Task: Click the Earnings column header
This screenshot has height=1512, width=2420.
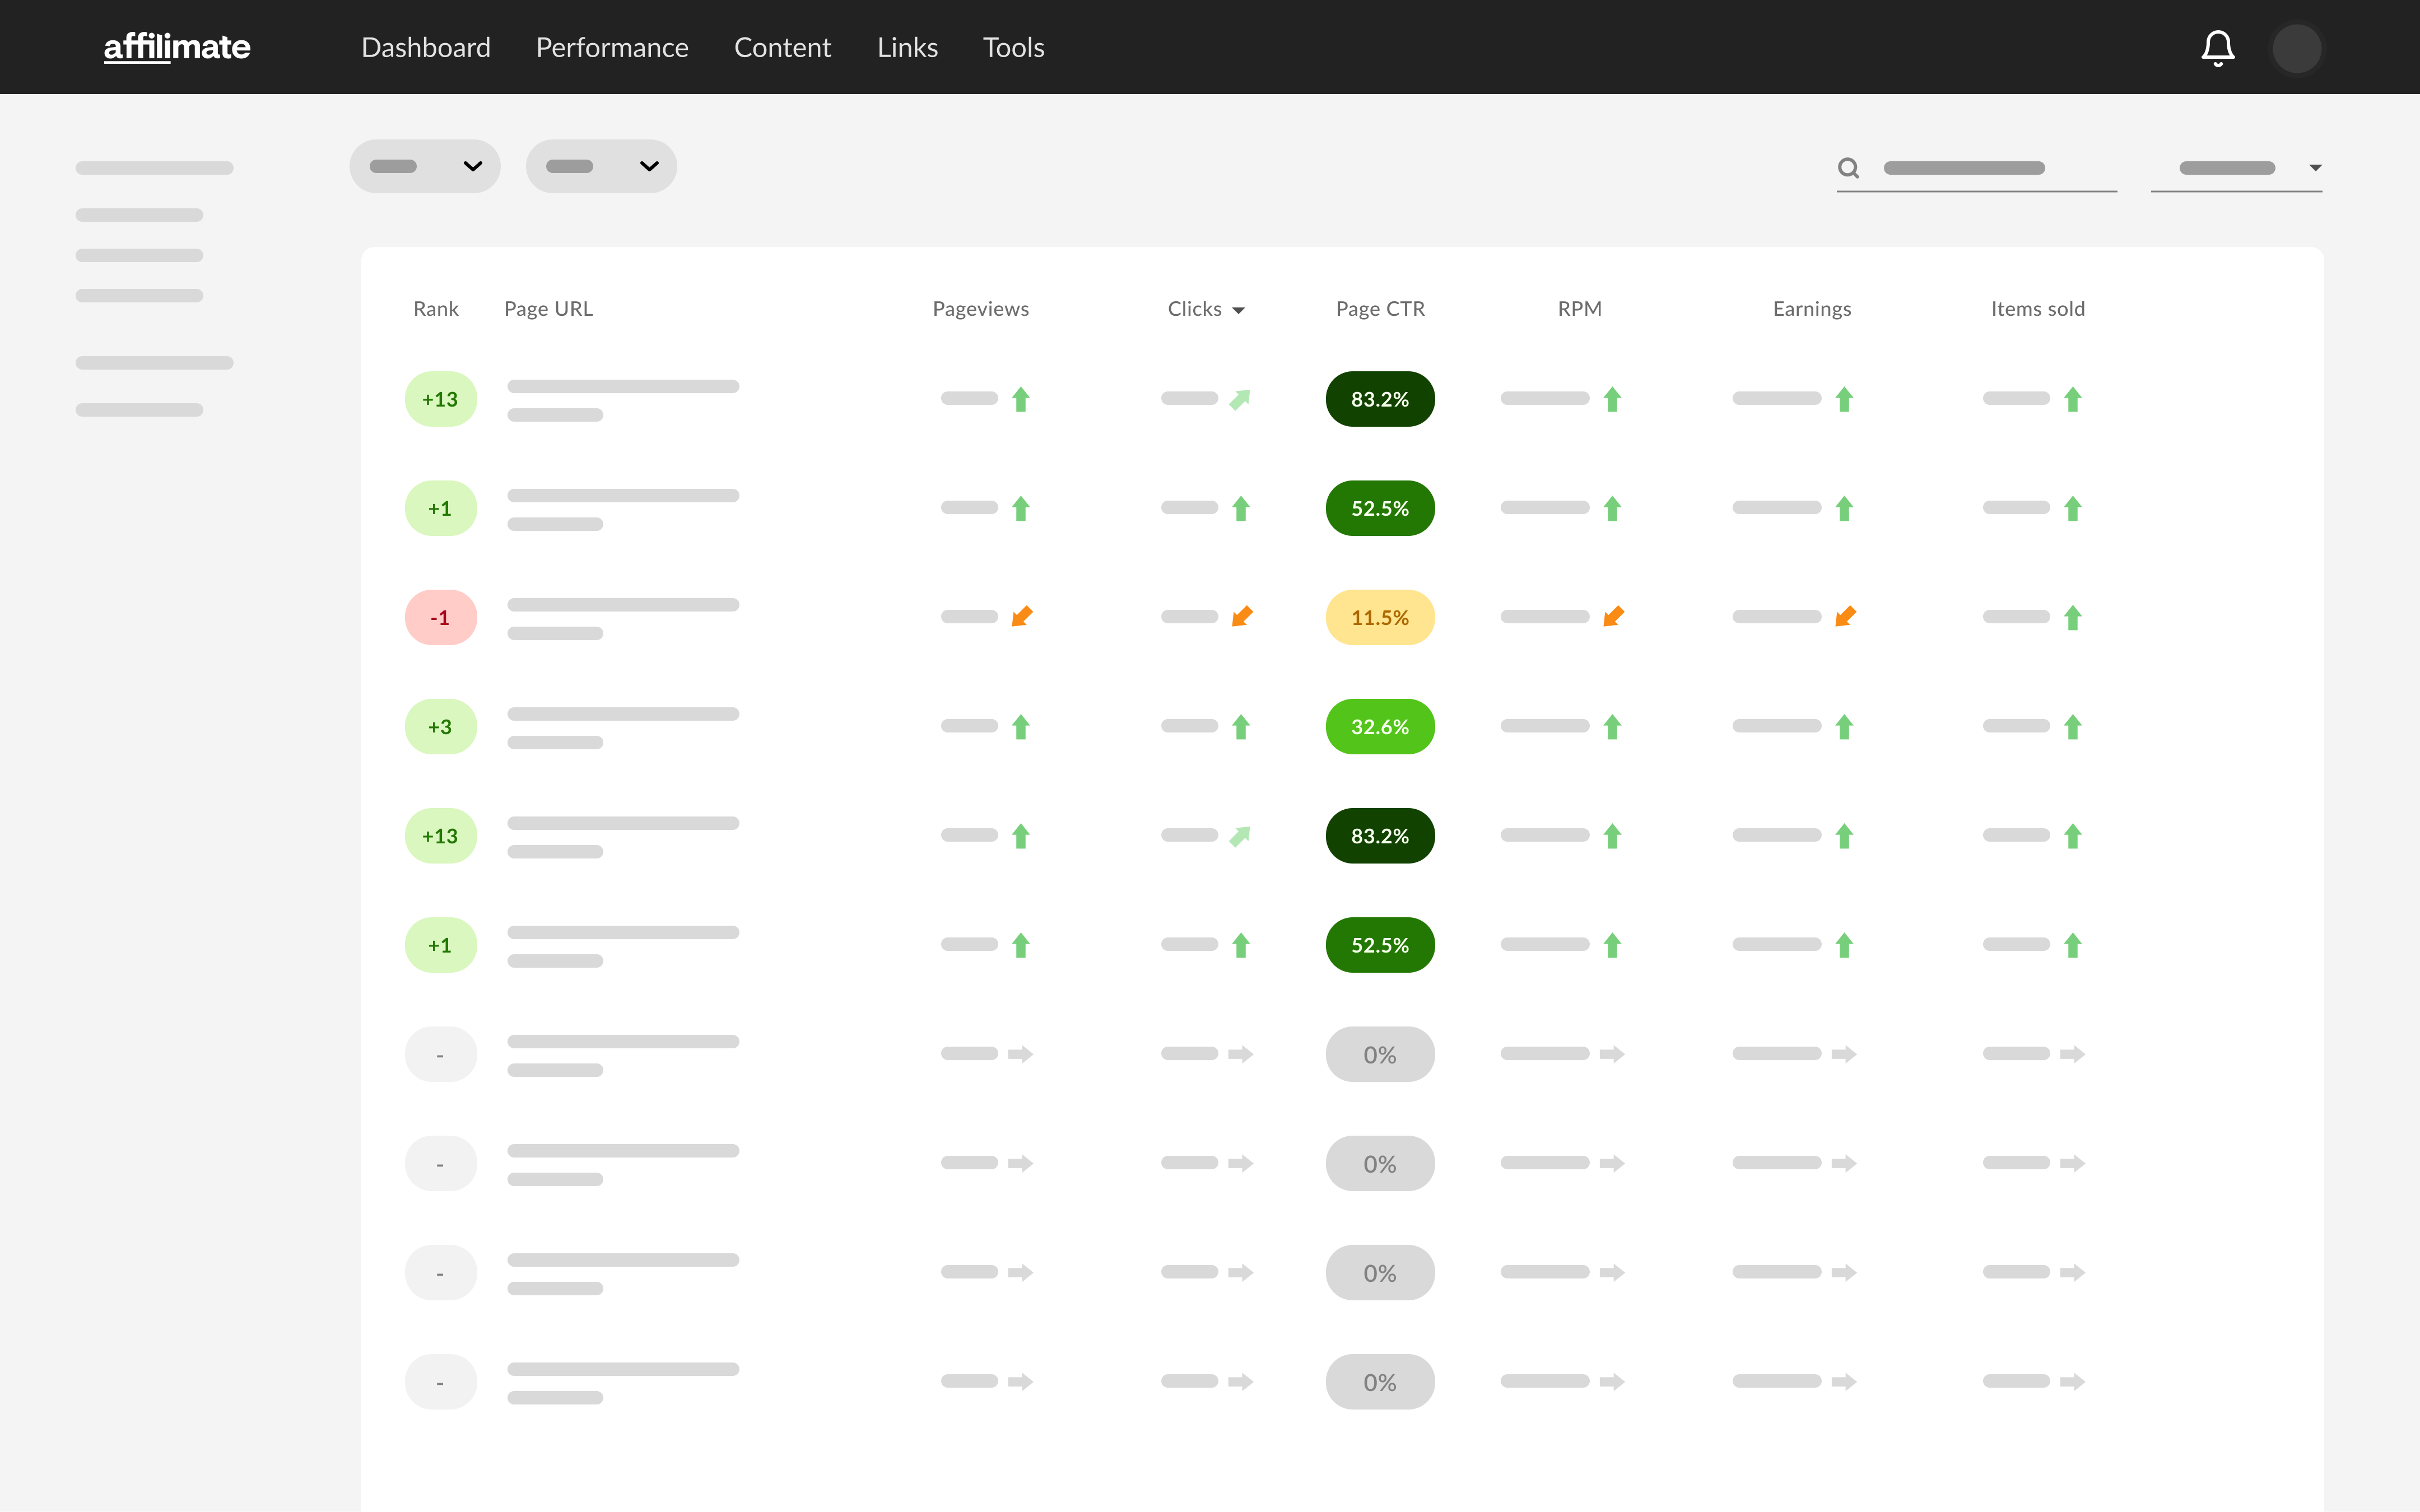Action: point(1811,309)
